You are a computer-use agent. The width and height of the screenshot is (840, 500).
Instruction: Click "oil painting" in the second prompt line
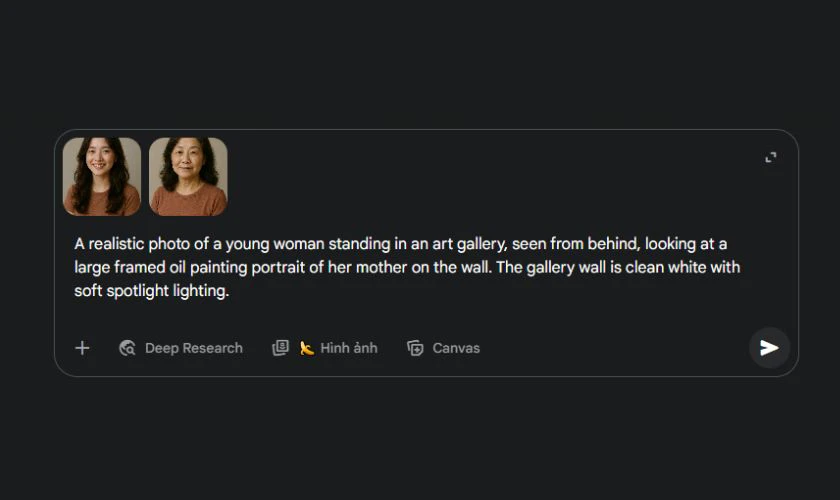point(216,268)
